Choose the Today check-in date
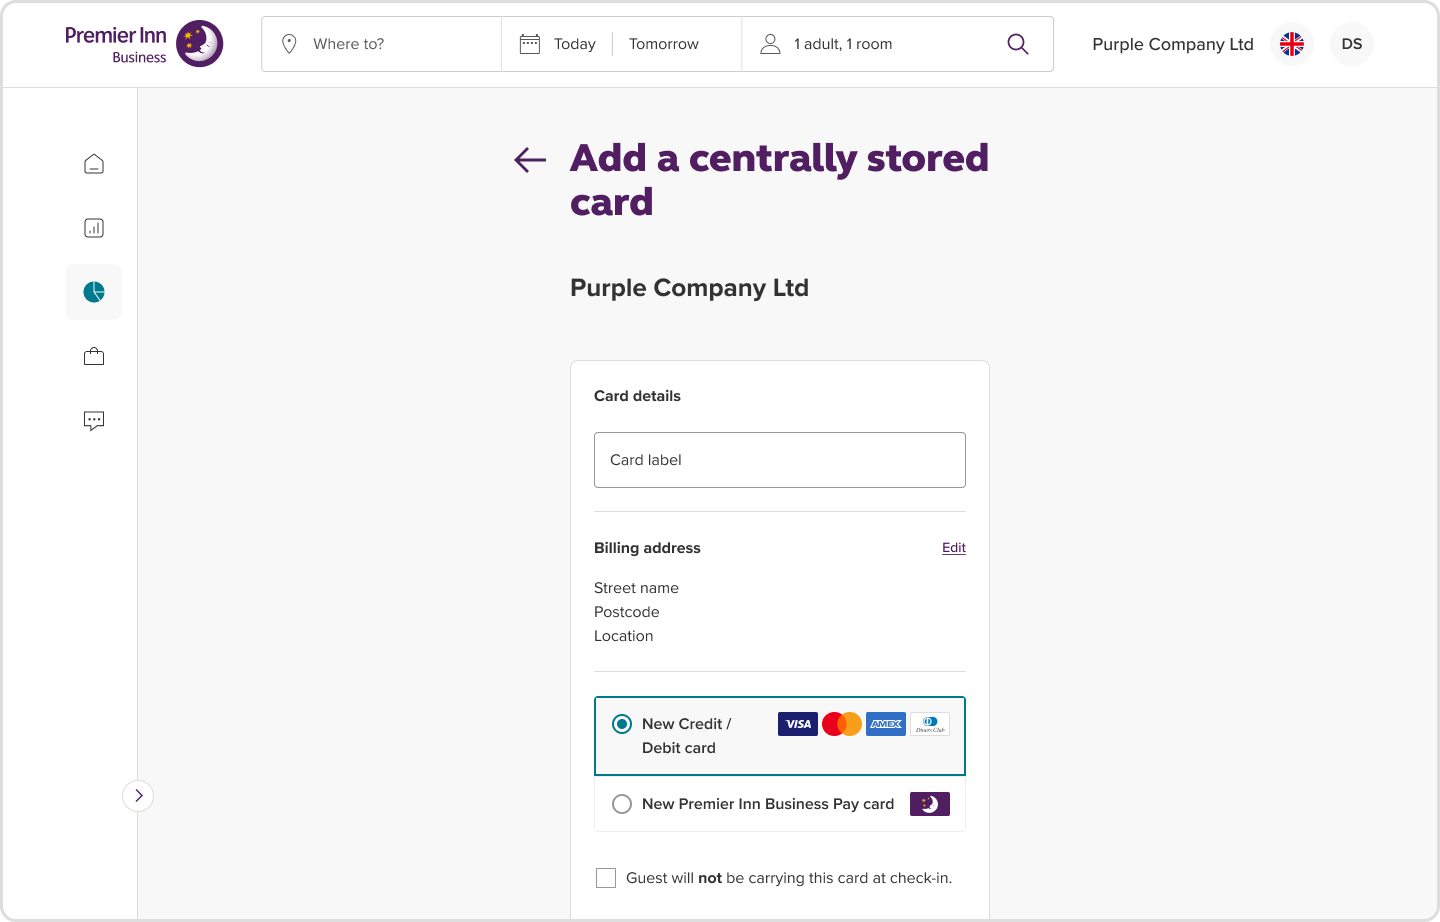 tap(575, 44)
